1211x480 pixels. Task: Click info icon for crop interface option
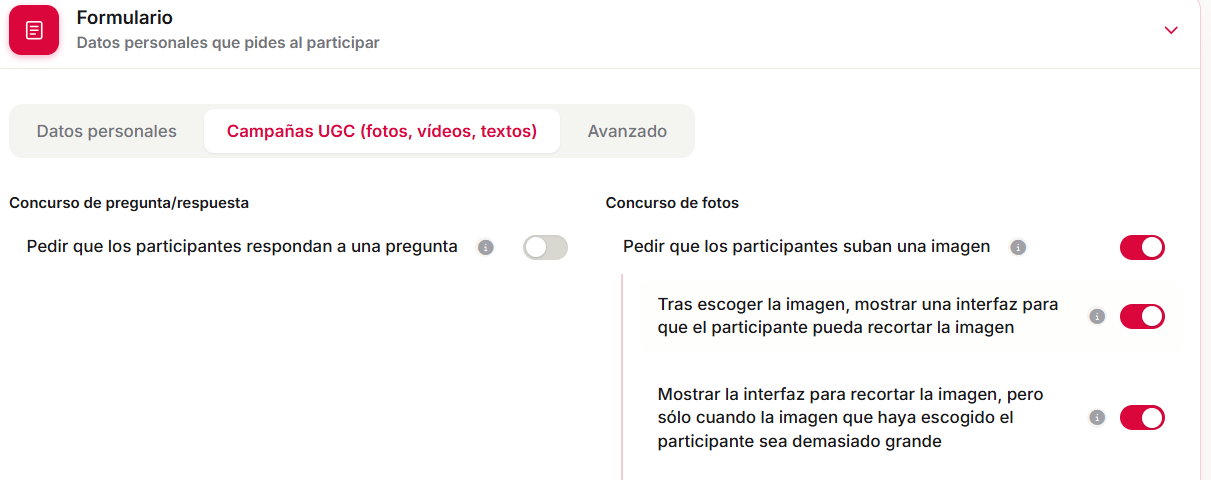pos(1097,316)
